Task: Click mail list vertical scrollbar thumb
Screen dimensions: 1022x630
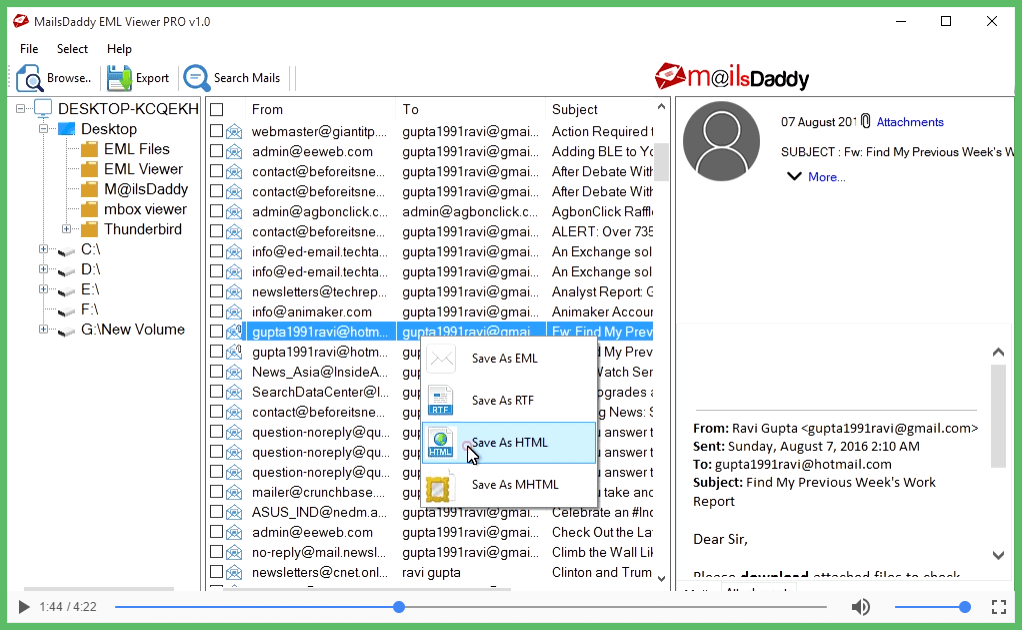Action: [x=662, y=161]
